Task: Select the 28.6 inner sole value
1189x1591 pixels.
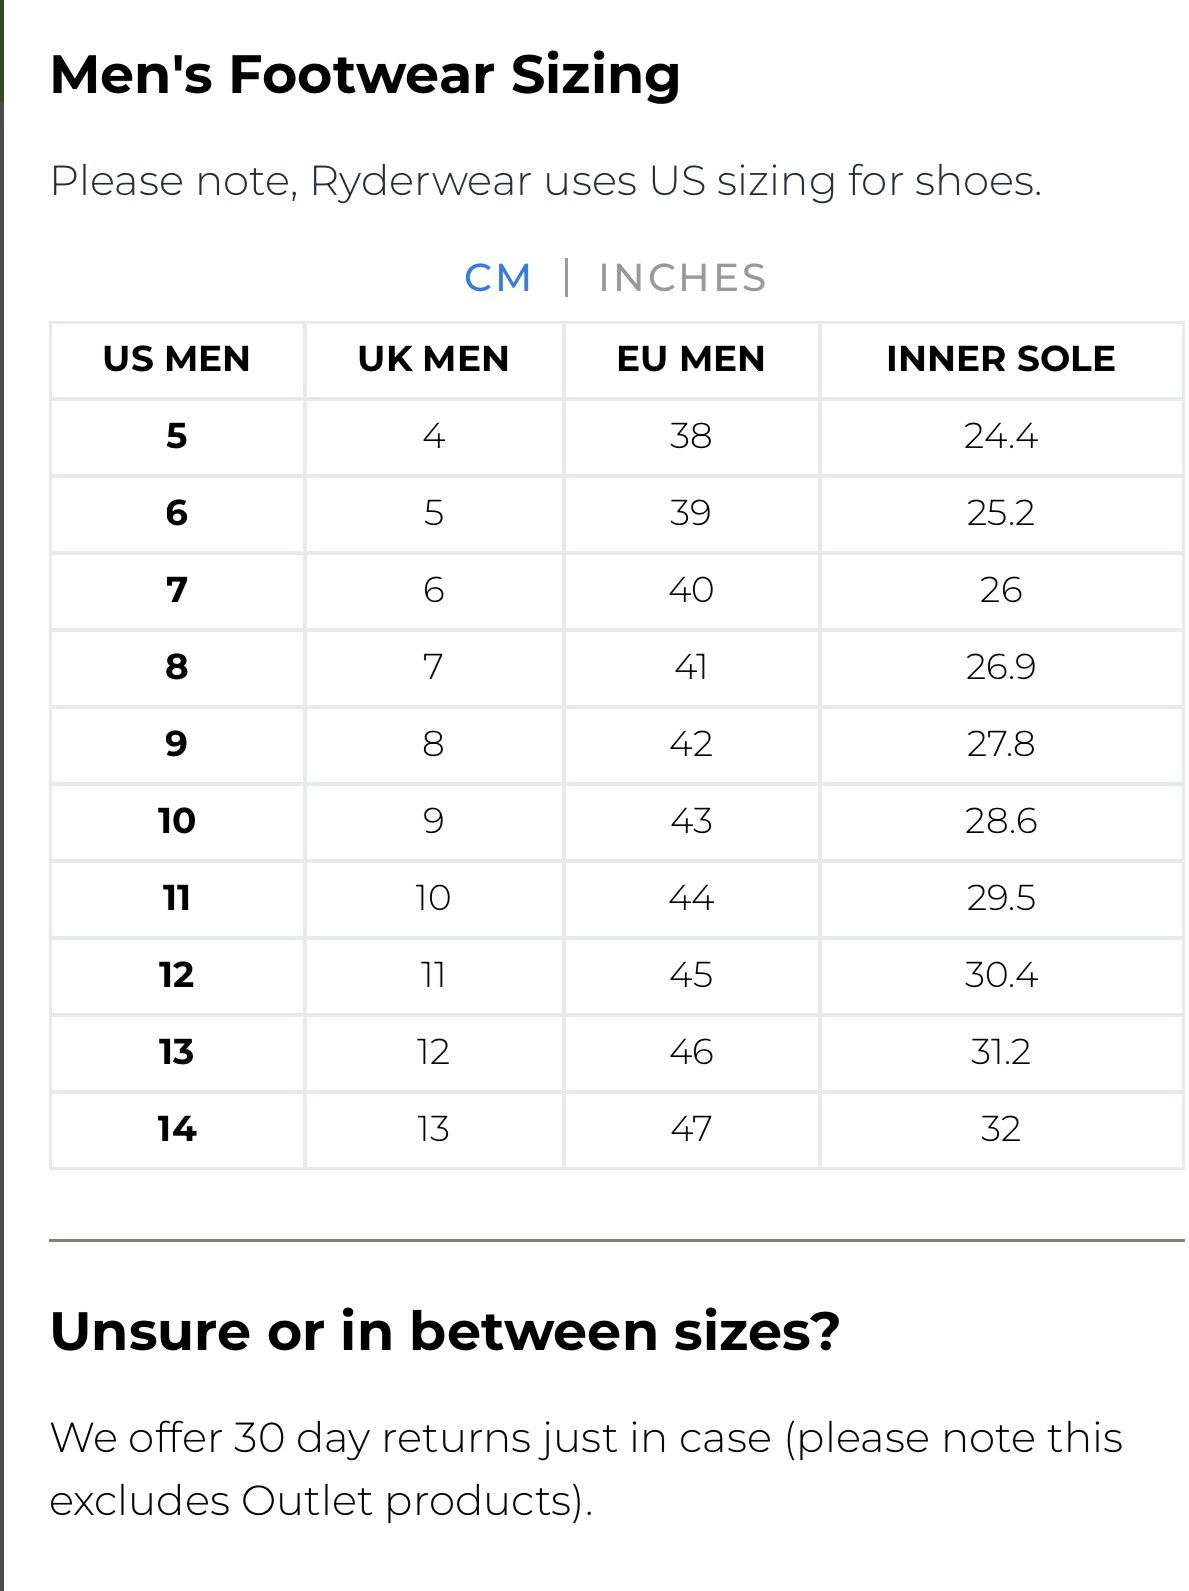Action: point(1001,821)
